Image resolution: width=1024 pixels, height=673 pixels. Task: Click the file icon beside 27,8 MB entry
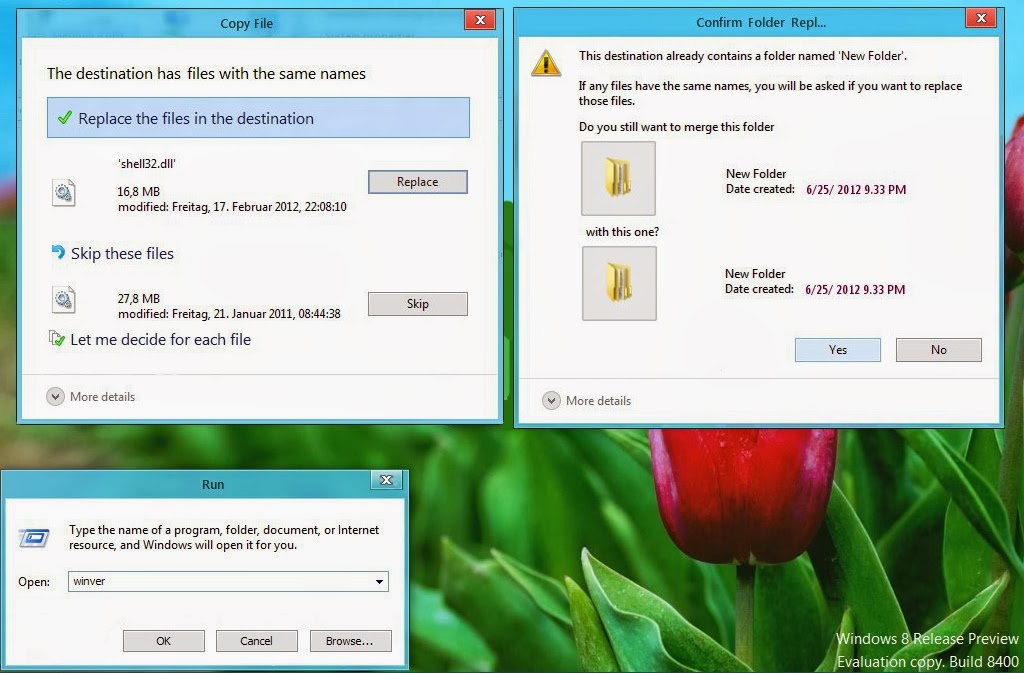pyautogui.click(x=64, y=299)
